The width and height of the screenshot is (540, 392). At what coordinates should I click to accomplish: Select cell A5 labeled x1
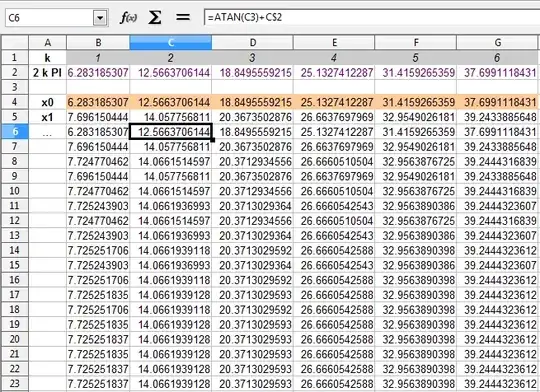[x=48, y=117]
